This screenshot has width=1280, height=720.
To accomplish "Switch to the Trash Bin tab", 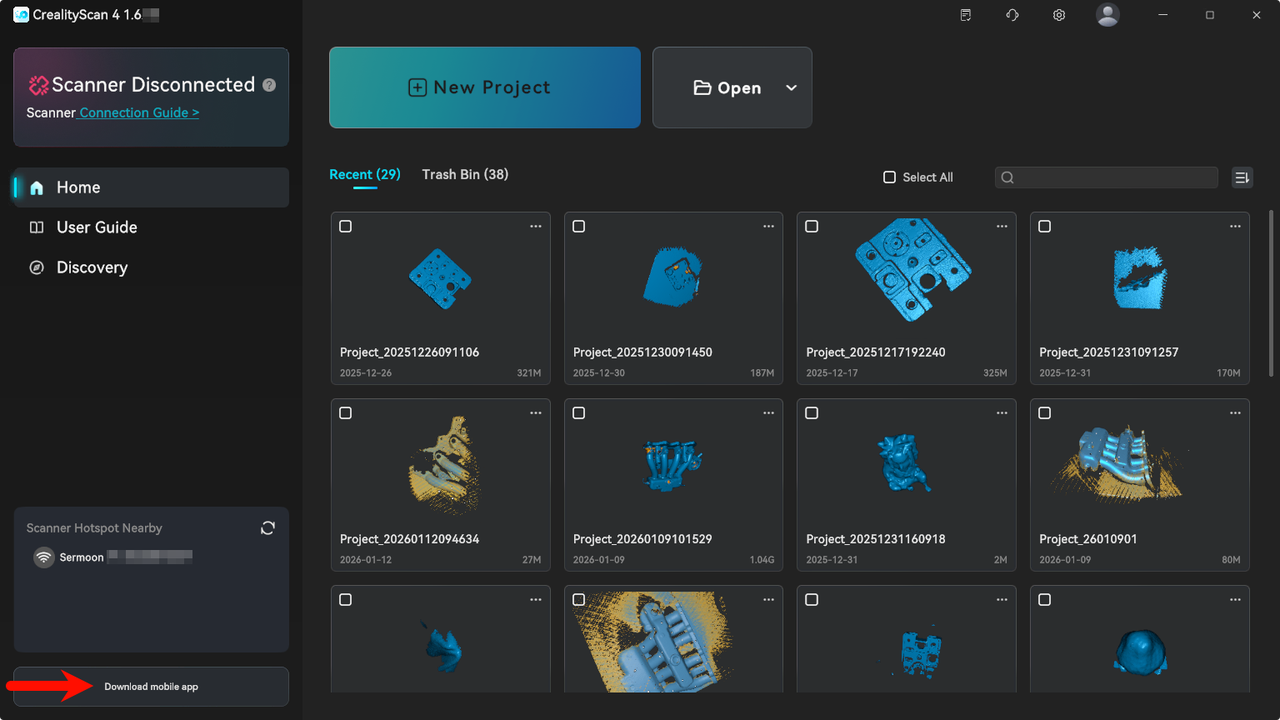I will (465, 174).
